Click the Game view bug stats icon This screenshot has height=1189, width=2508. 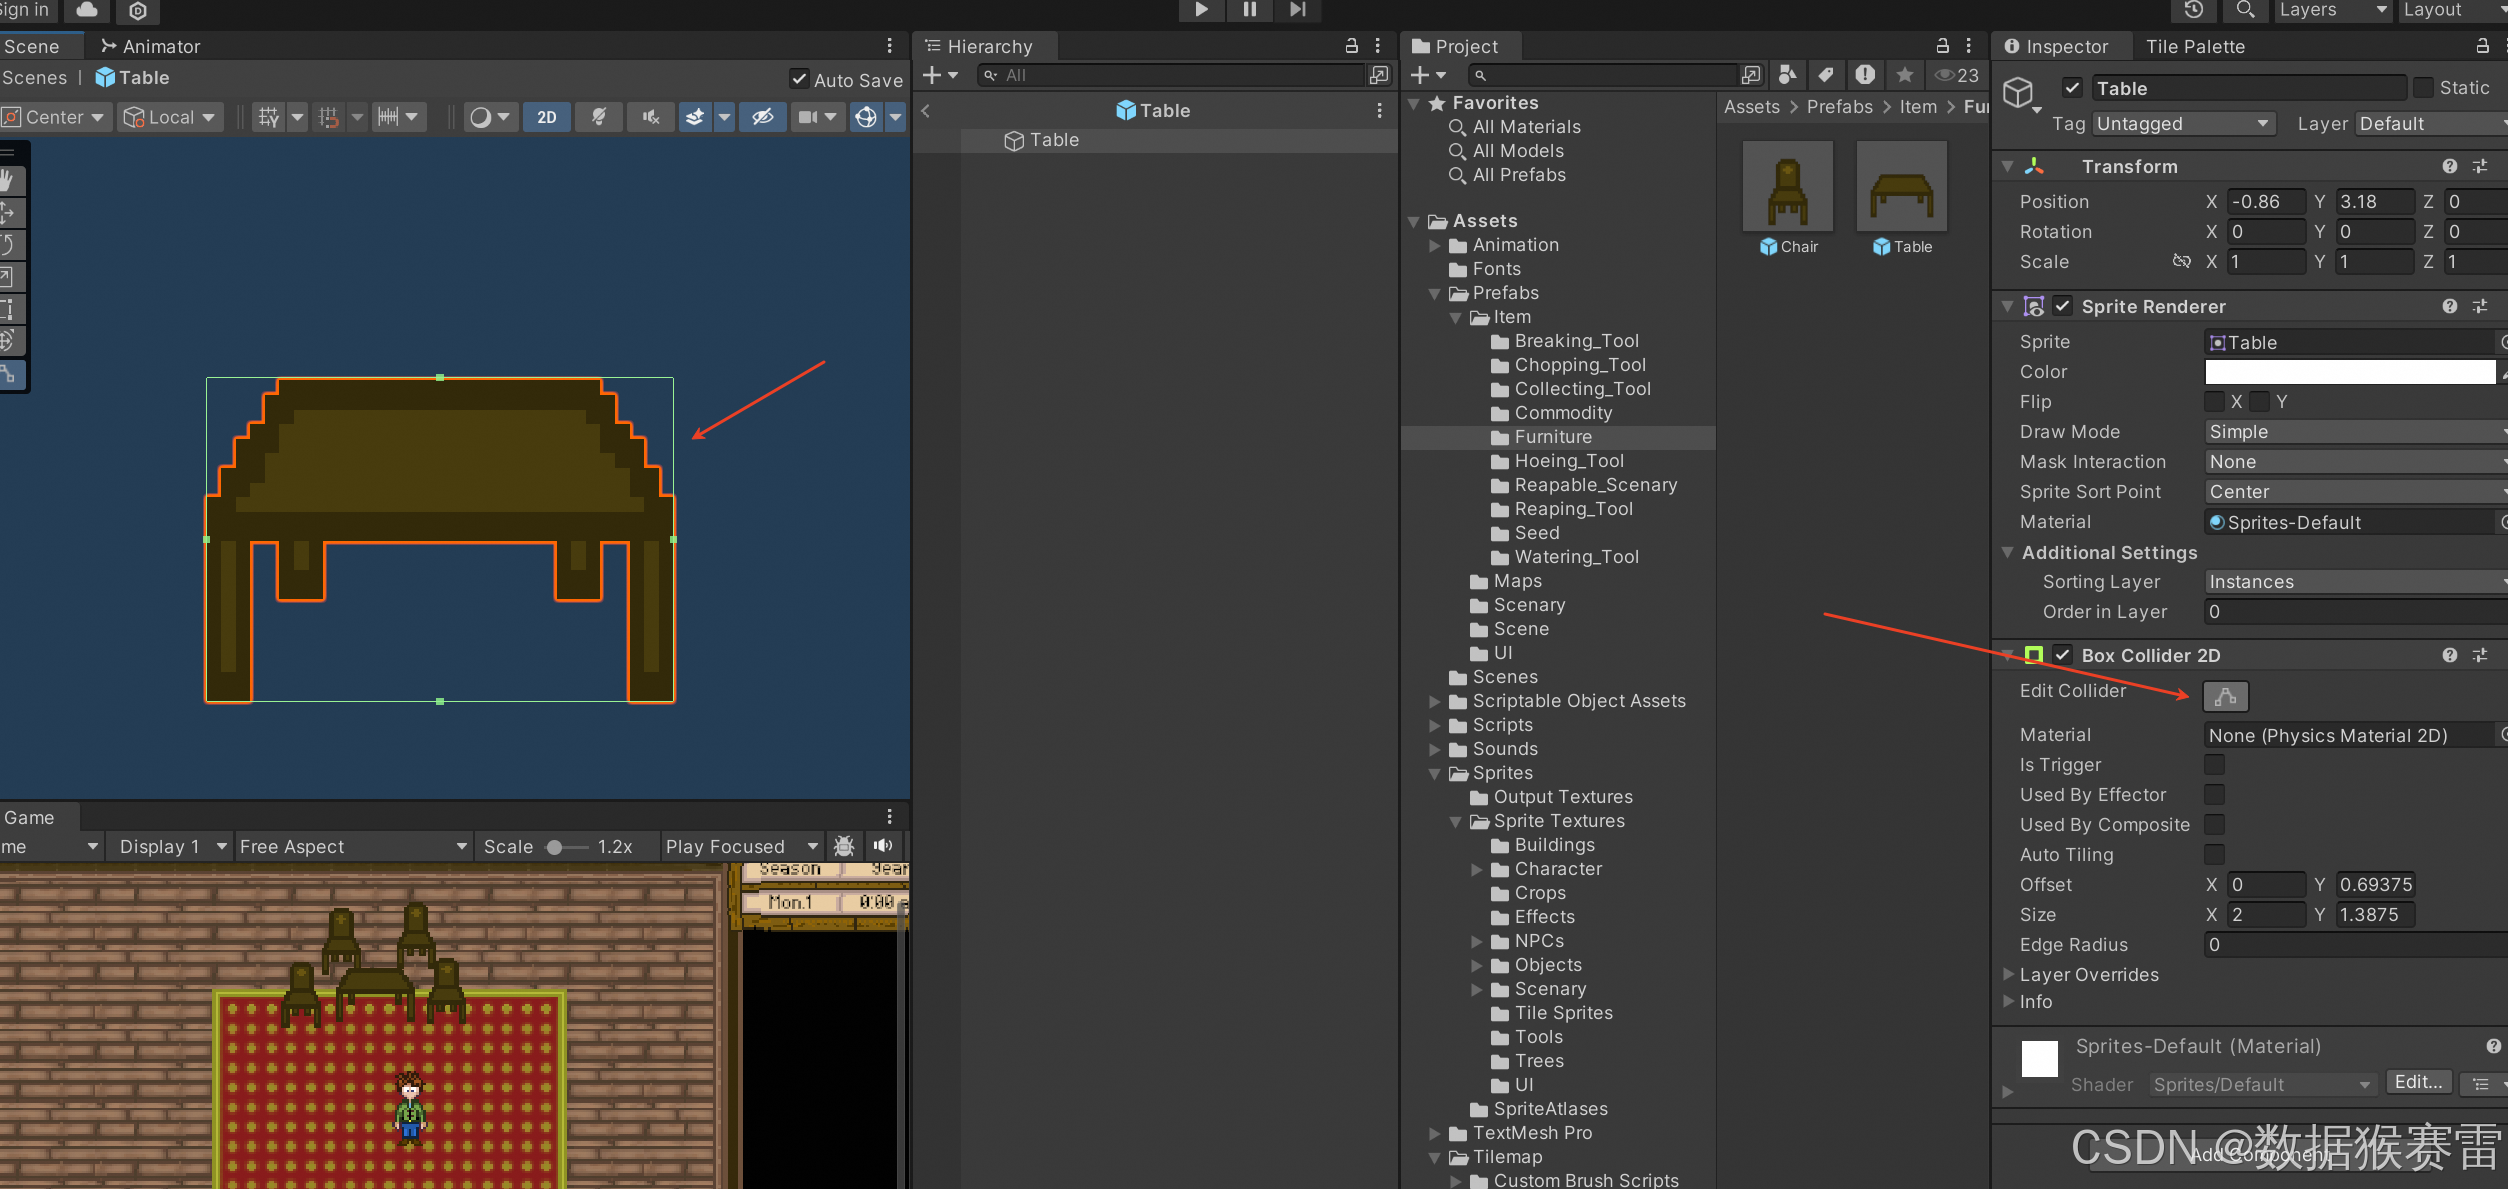[844, 846]
